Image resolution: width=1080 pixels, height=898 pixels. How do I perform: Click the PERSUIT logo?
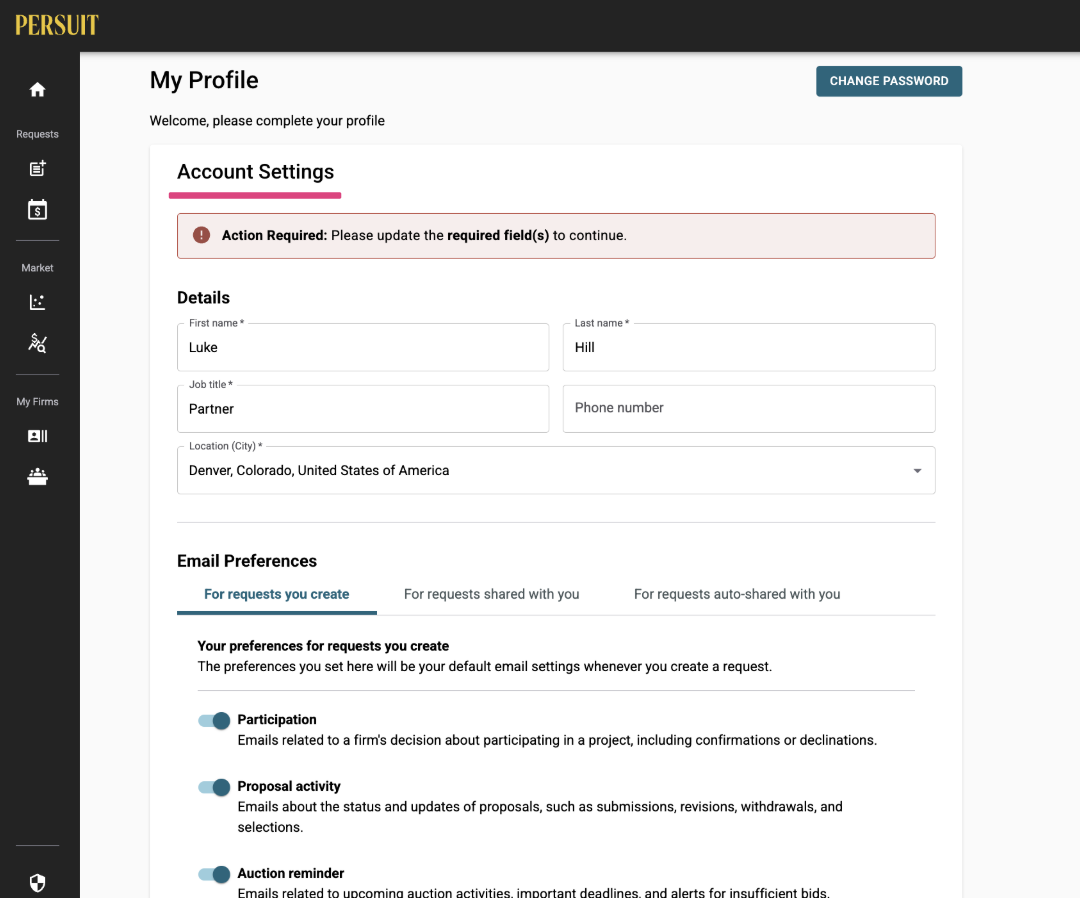coord(55,25)
